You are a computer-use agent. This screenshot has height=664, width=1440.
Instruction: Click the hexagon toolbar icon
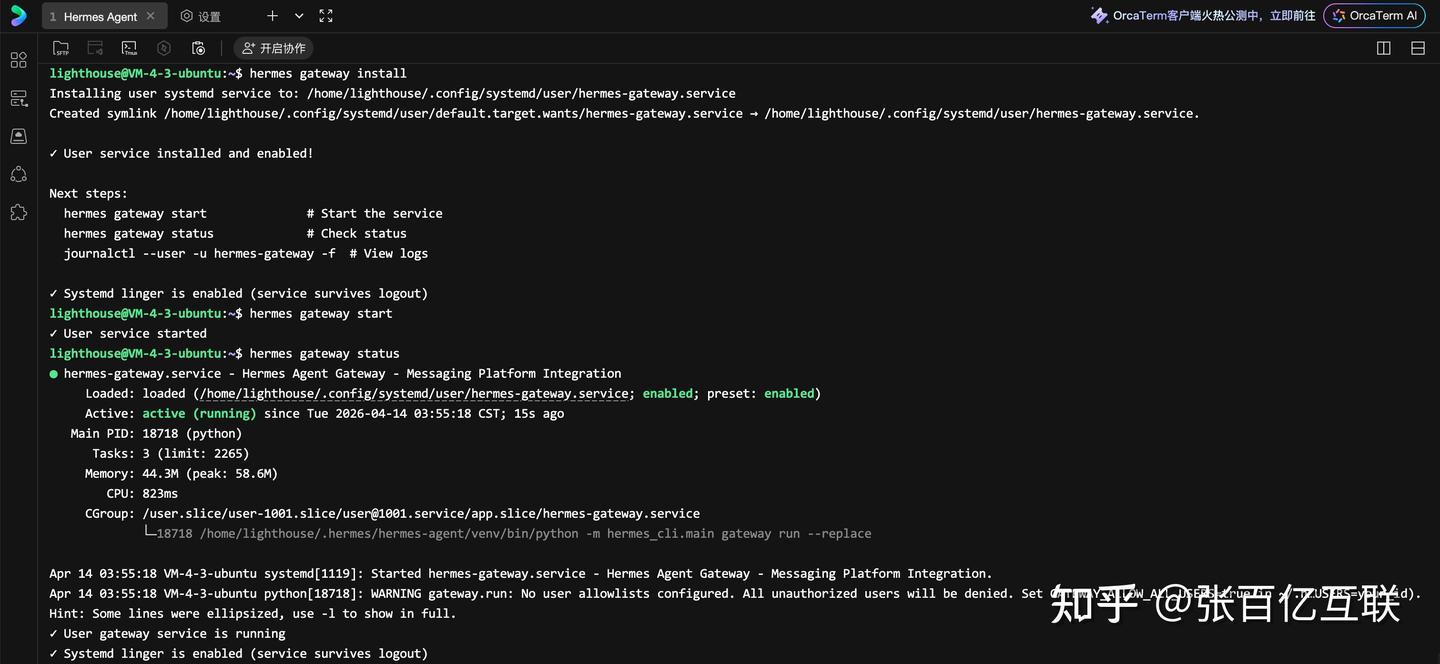pyautogui.click(x=164, y=48)
